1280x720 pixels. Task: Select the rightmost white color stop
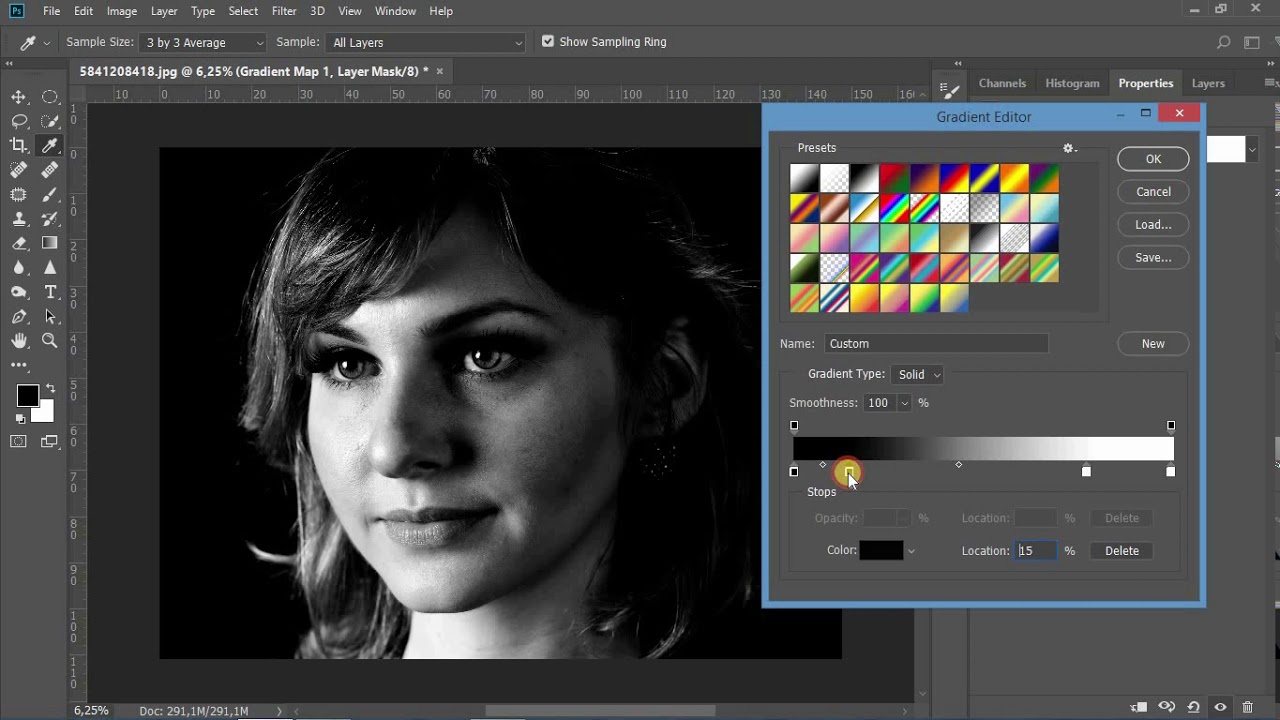pos(1171,470)
